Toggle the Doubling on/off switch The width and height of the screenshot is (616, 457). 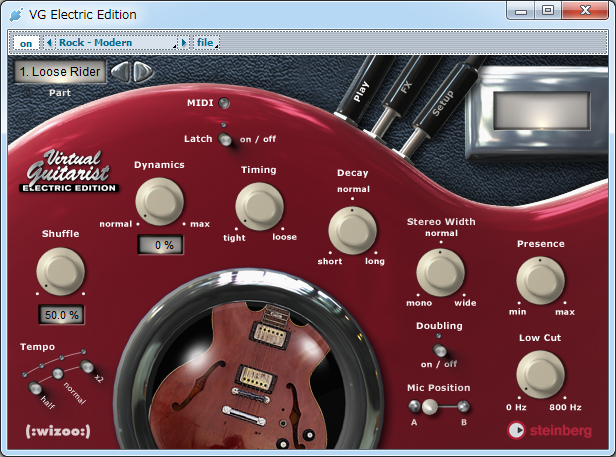pyautogui.click(x=439, y=349)
